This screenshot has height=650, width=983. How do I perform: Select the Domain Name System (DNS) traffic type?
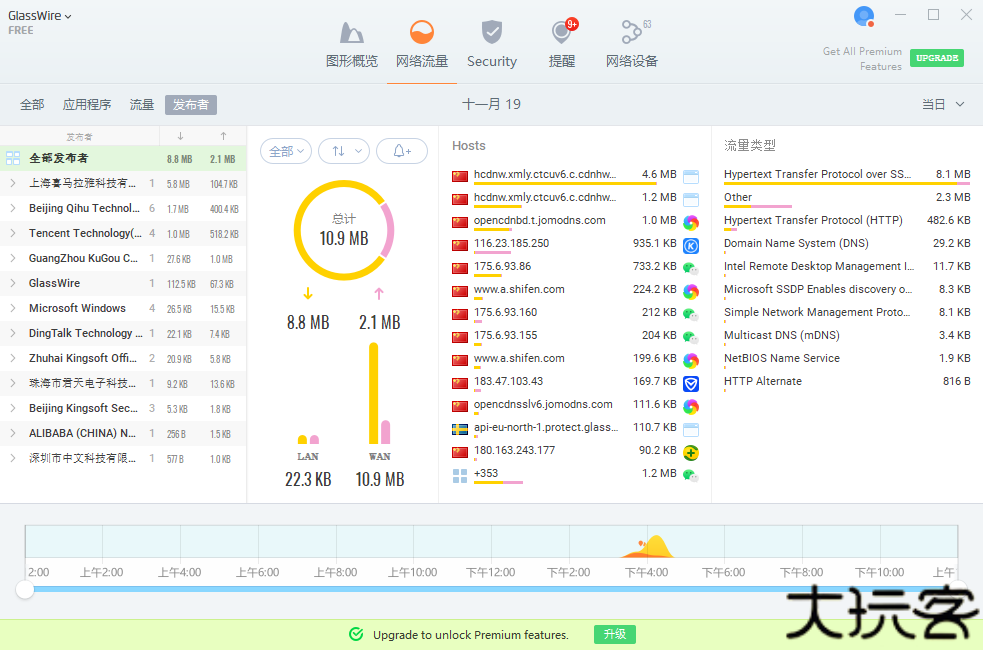click(847, 244)
